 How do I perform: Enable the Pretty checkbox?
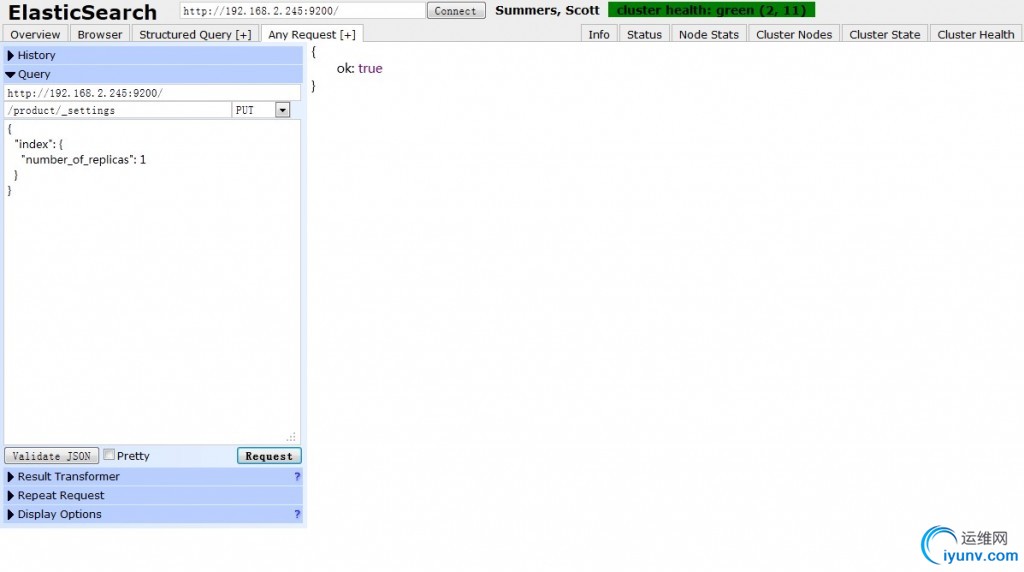pos(109,455)
